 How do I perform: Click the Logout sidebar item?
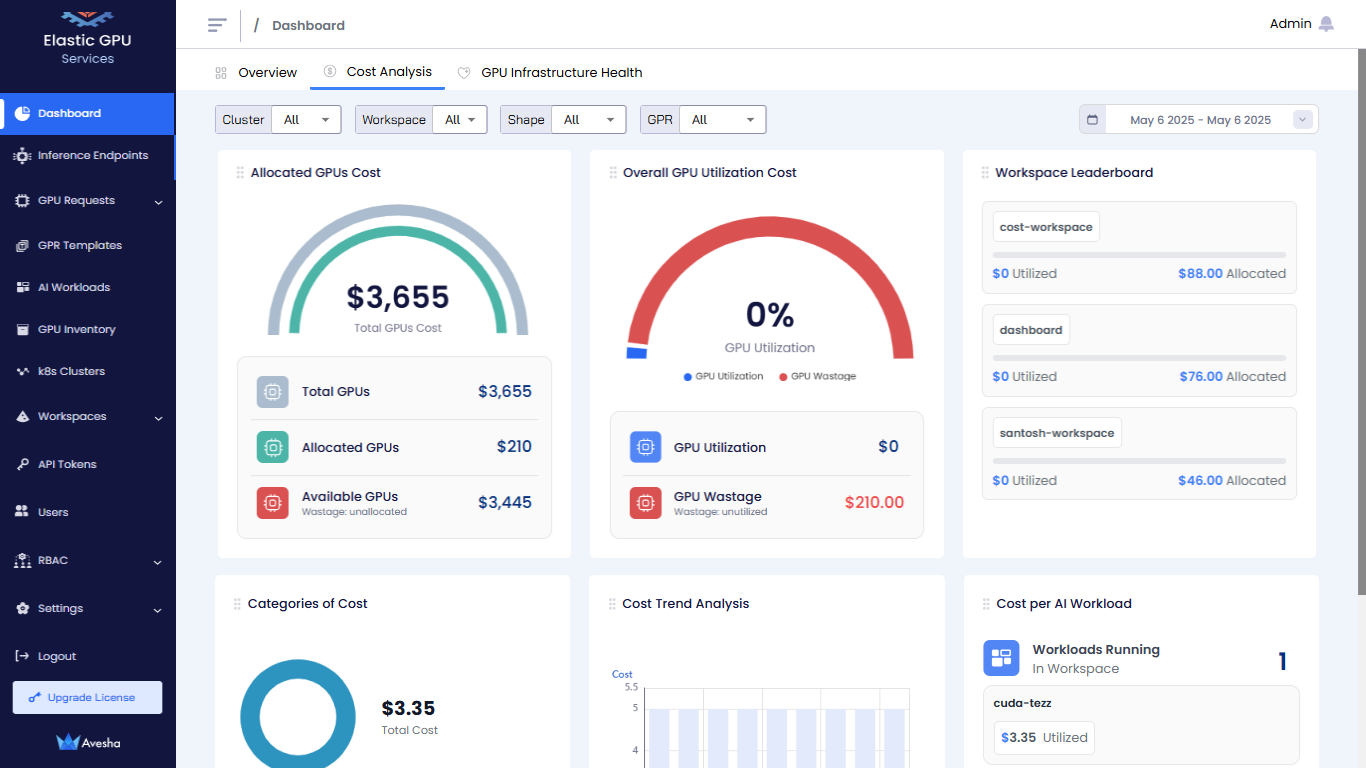[x=57, y=656]
